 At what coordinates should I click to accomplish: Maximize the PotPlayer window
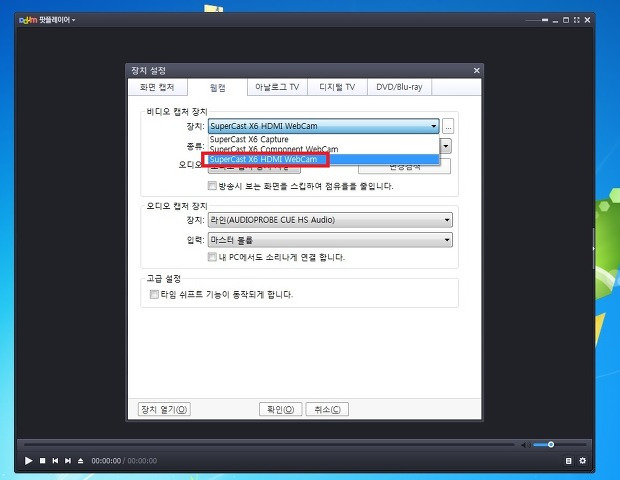click(566, 20)
